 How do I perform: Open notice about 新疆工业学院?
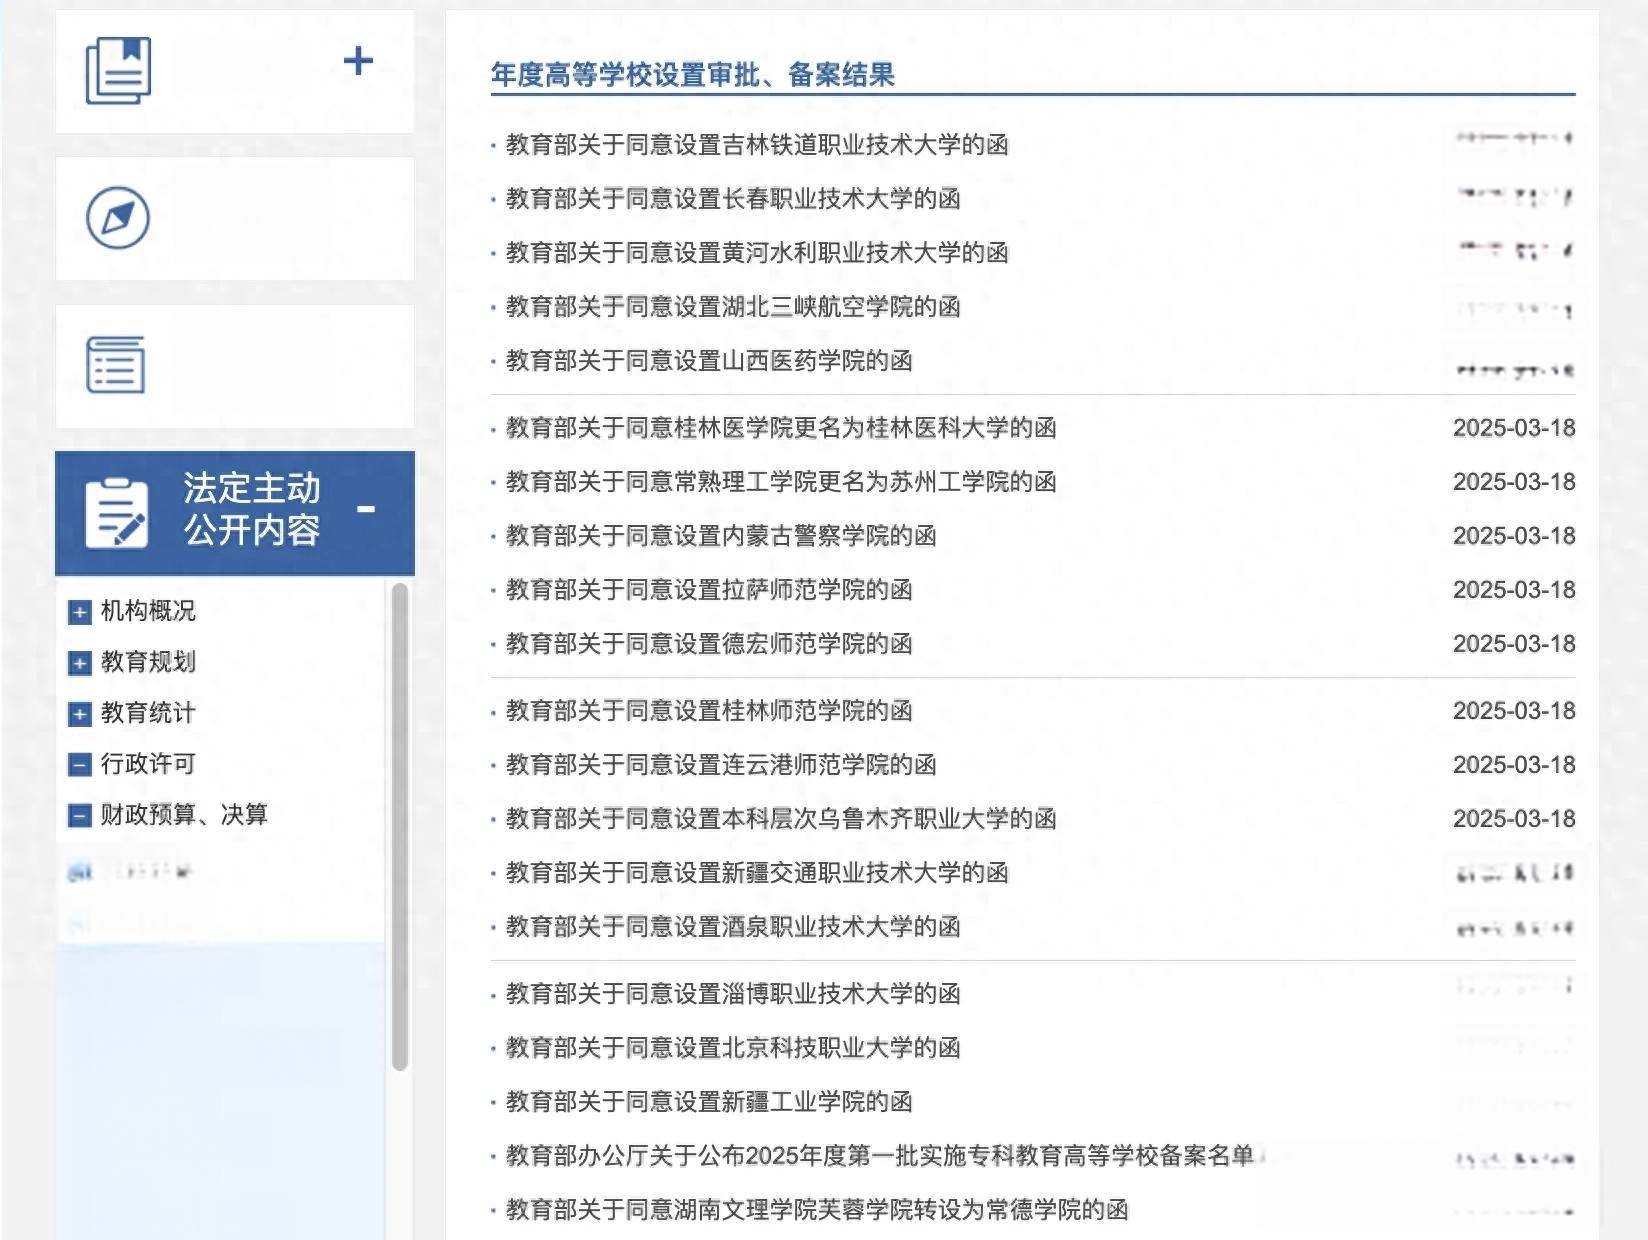709,1102
